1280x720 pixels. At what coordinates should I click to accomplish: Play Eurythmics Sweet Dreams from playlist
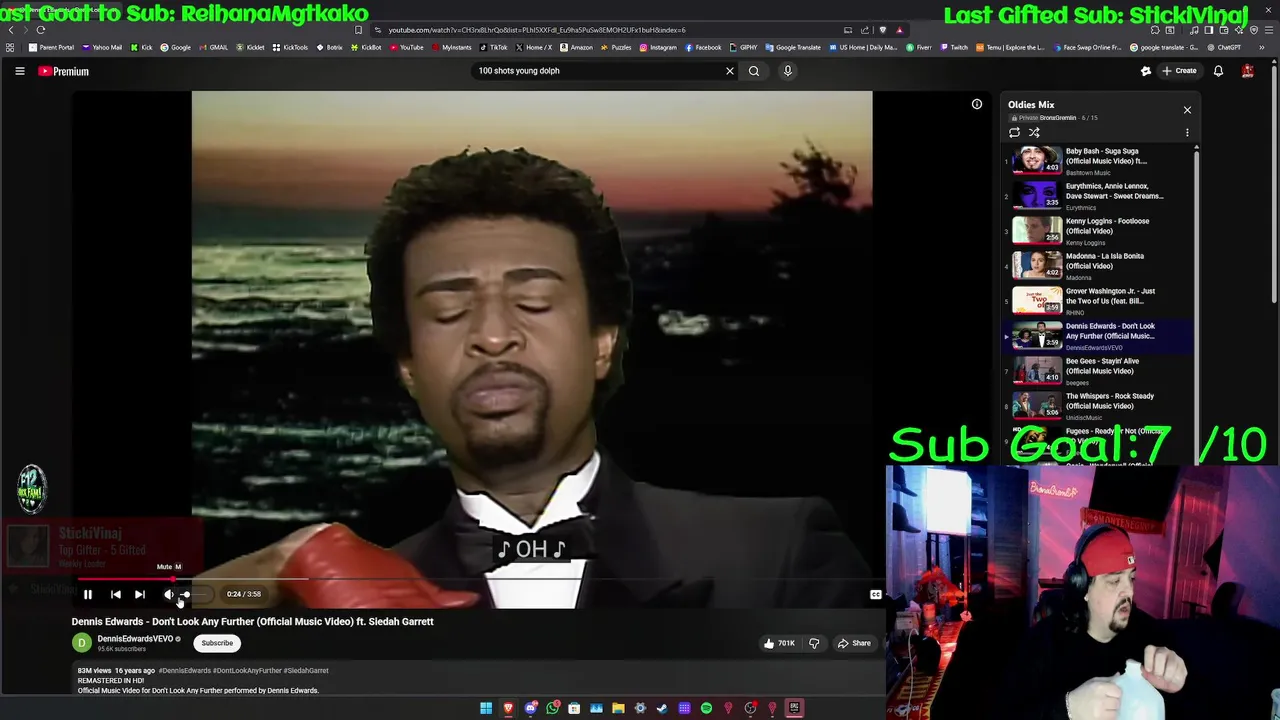tap(1097, 196)
